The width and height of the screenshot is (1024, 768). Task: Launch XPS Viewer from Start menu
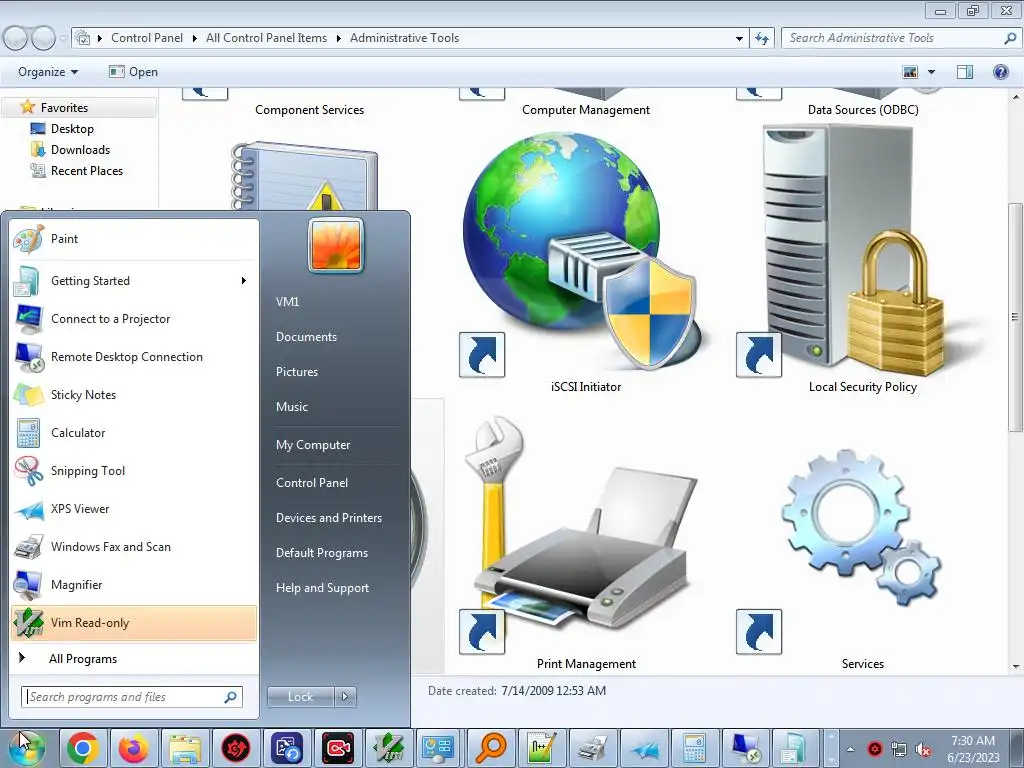(134, 509)
